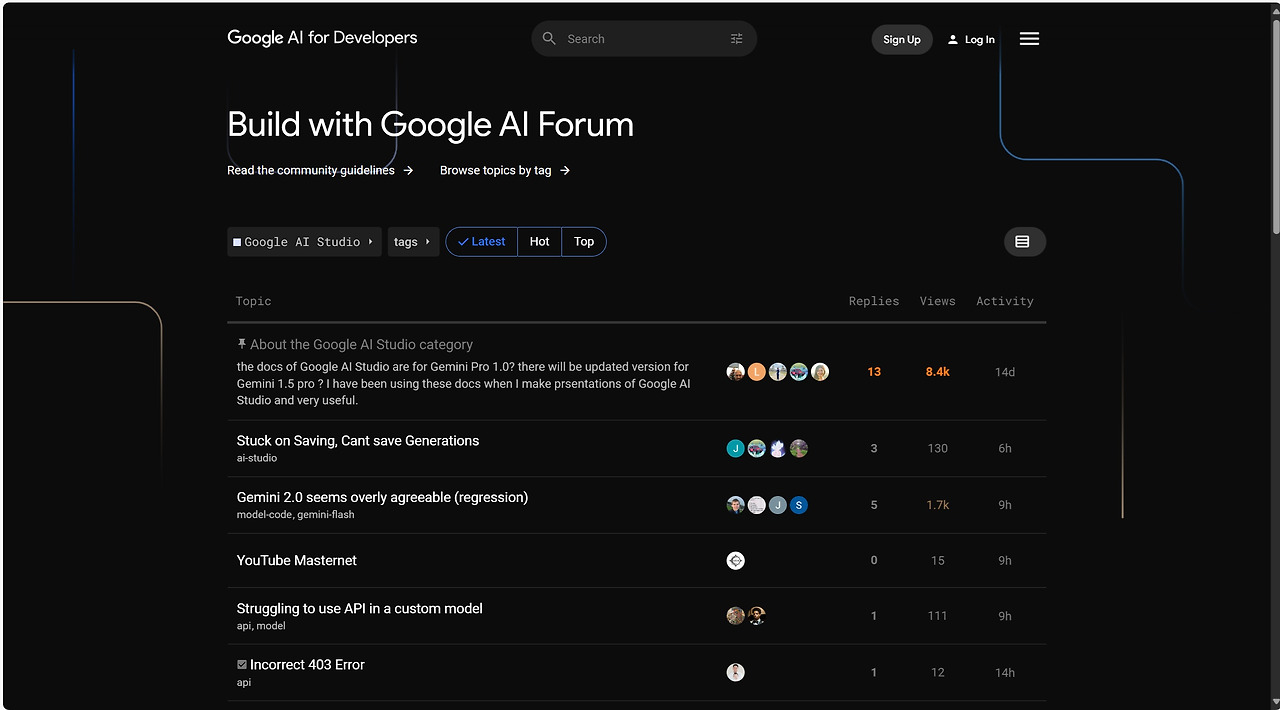Click the topic list view toggle icon

[x=1023, y=242]
